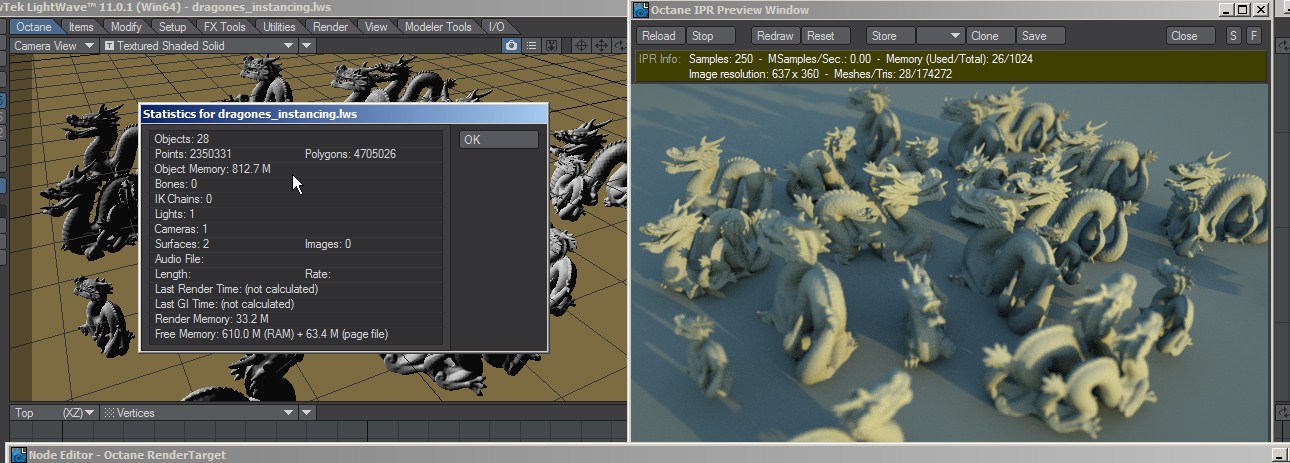The image size is (1290, 463).
Task: Click 'Samples: 250' in IPR Info
Action: click(x=721, y=59)
